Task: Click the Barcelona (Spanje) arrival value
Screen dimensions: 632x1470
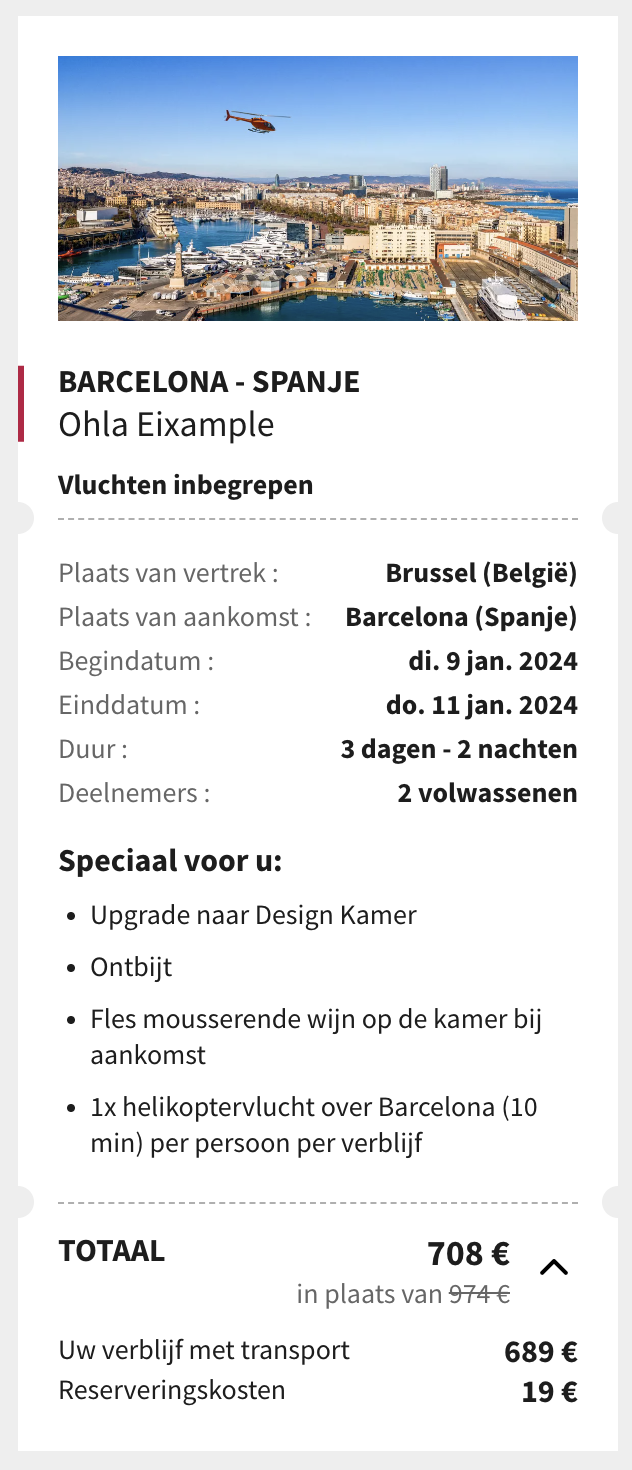Action: [462, 618]
